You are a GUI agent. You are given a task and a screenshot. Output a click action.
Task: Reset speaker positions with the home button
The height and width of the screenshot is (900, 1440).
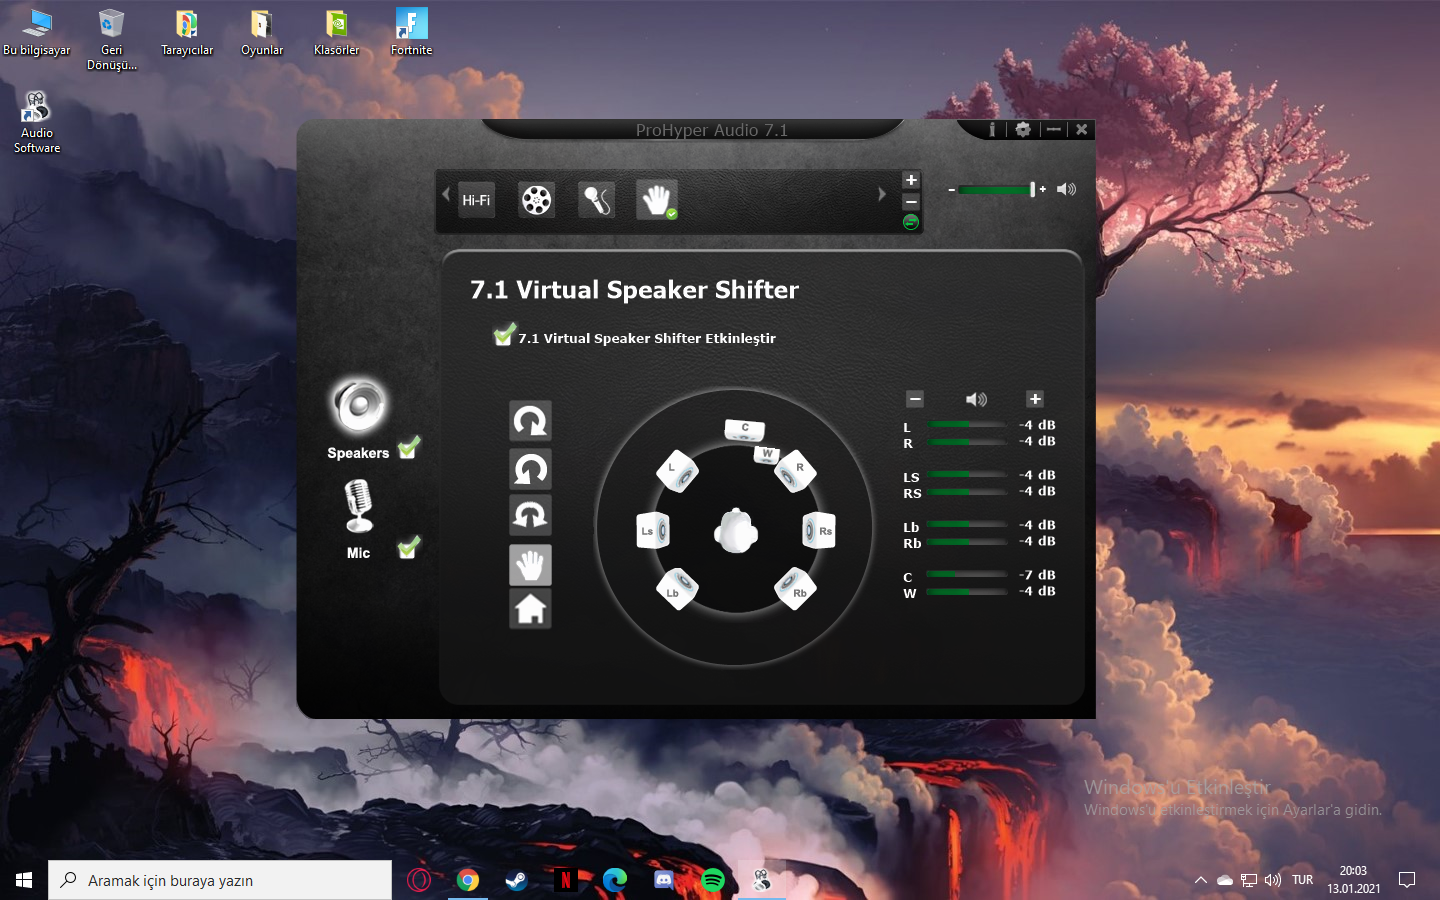(x=530, y=608)
